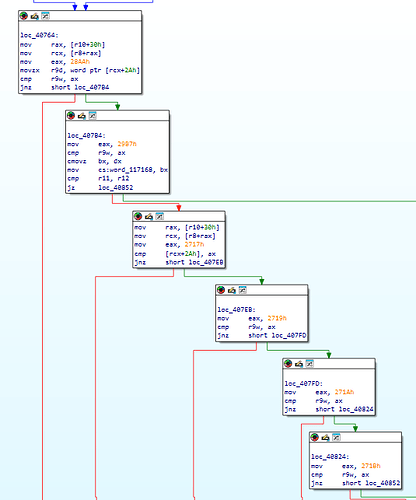Follow the jz loc_40852 operand in loc_407B4
Screen dimensions: 416x500
pyautogui.click(x=115, y=188)
